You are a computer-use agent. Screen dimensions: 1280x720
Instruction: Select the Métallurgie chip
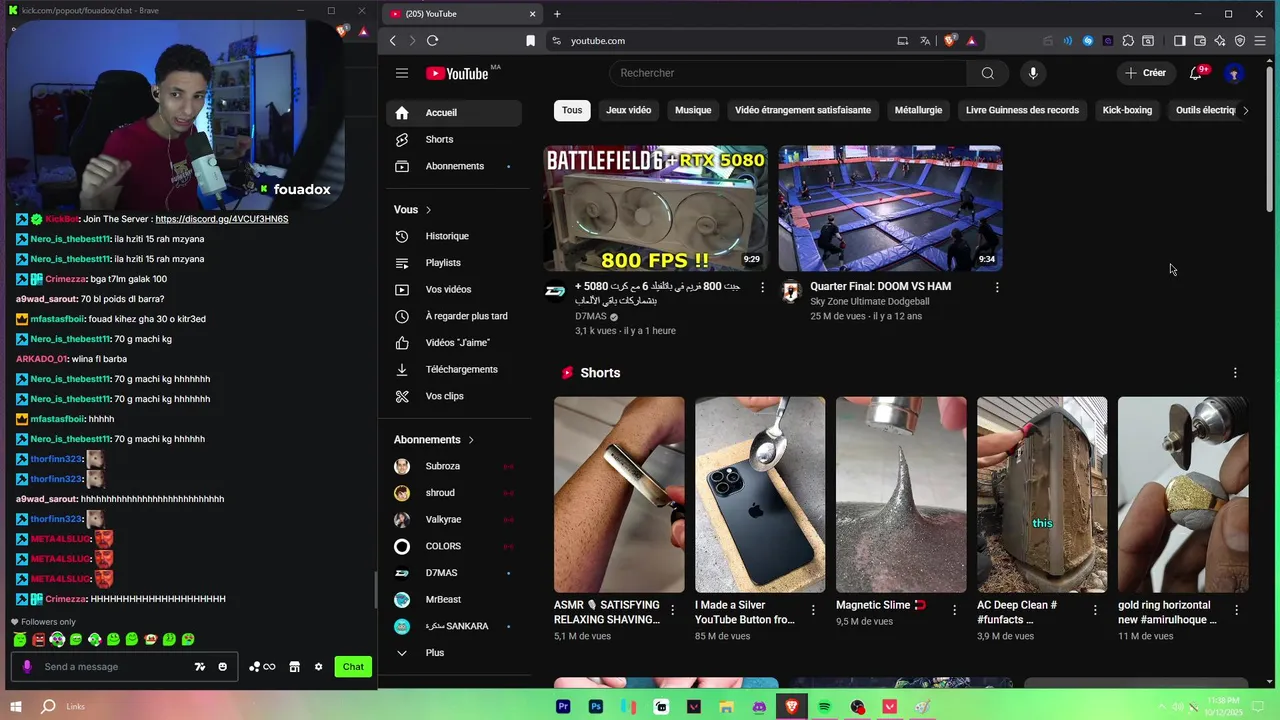(918, 110)
